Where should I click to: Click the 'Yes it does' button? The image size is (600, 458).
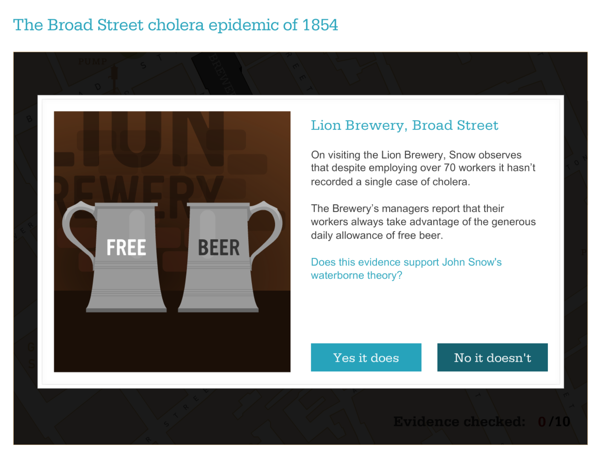click(366, 357)
